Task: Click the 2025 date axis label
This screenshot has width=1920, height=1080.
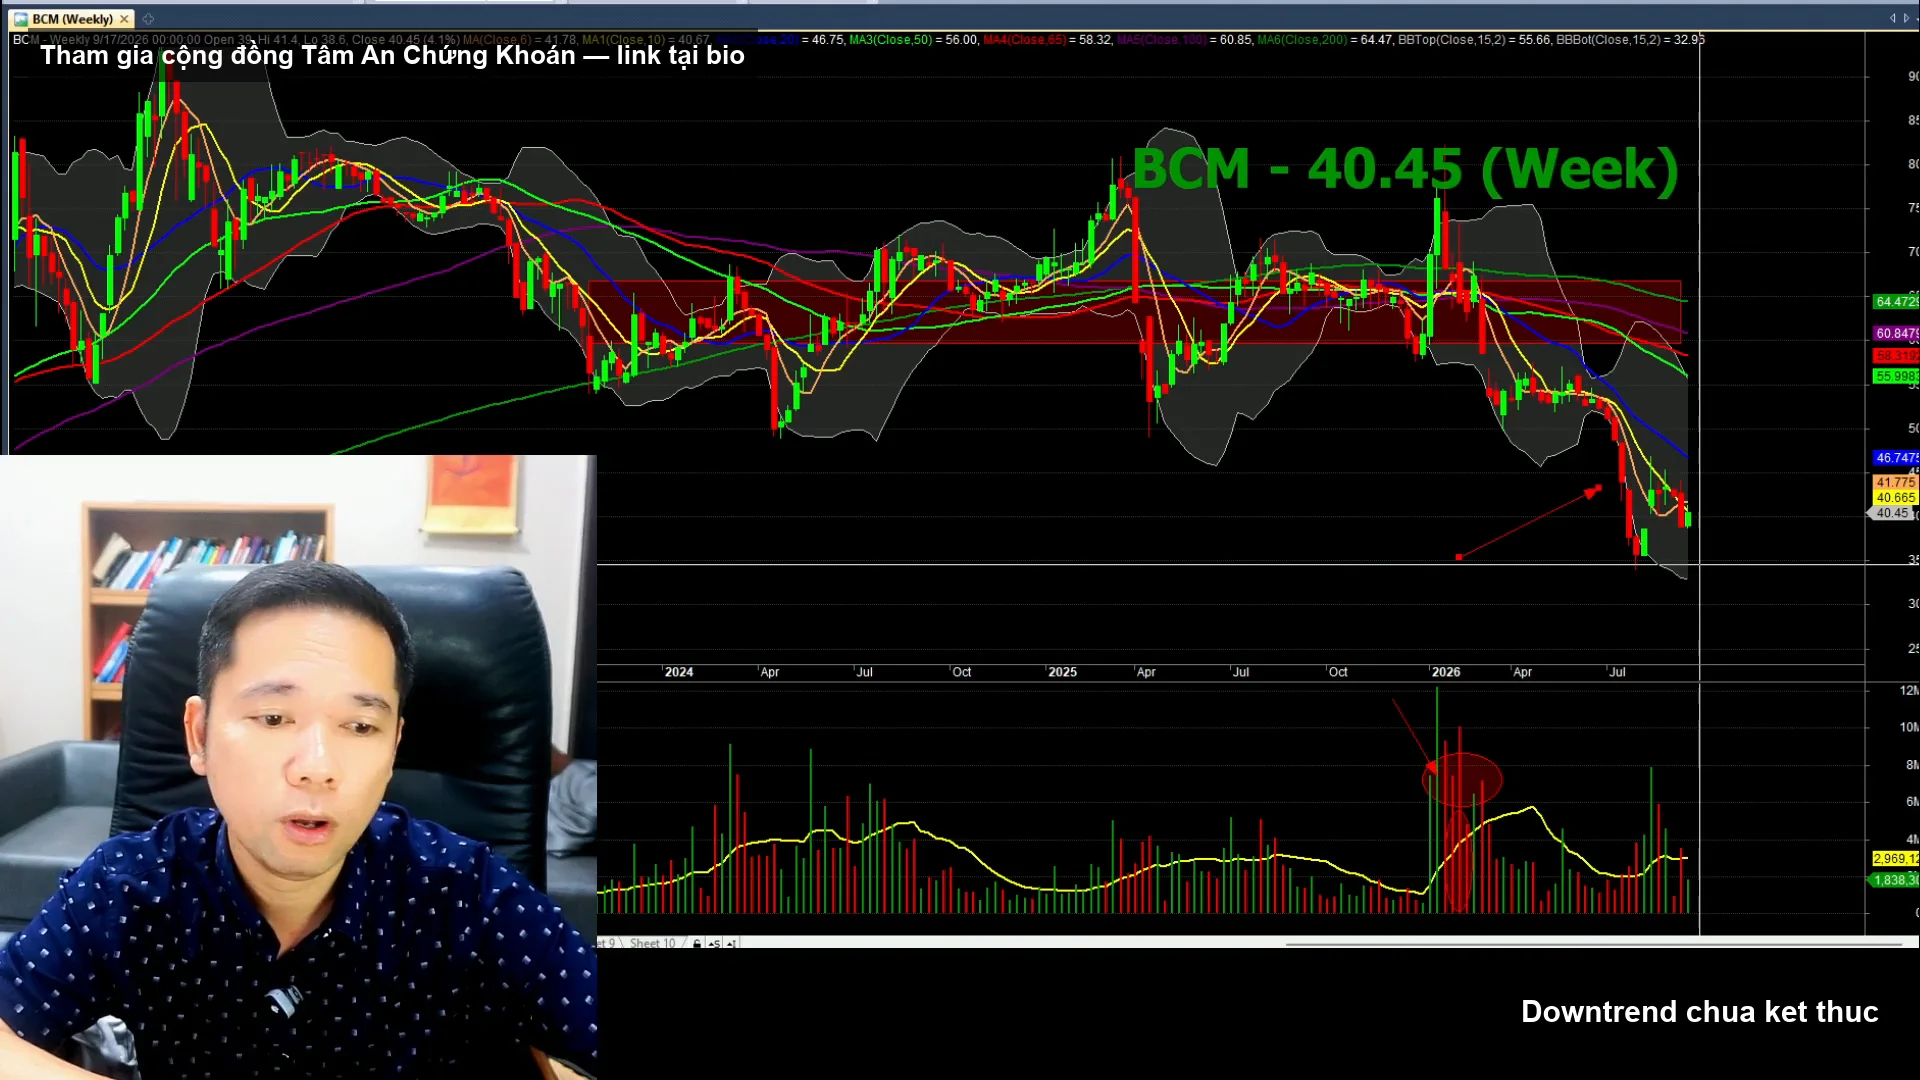Action: (1062, 672)
